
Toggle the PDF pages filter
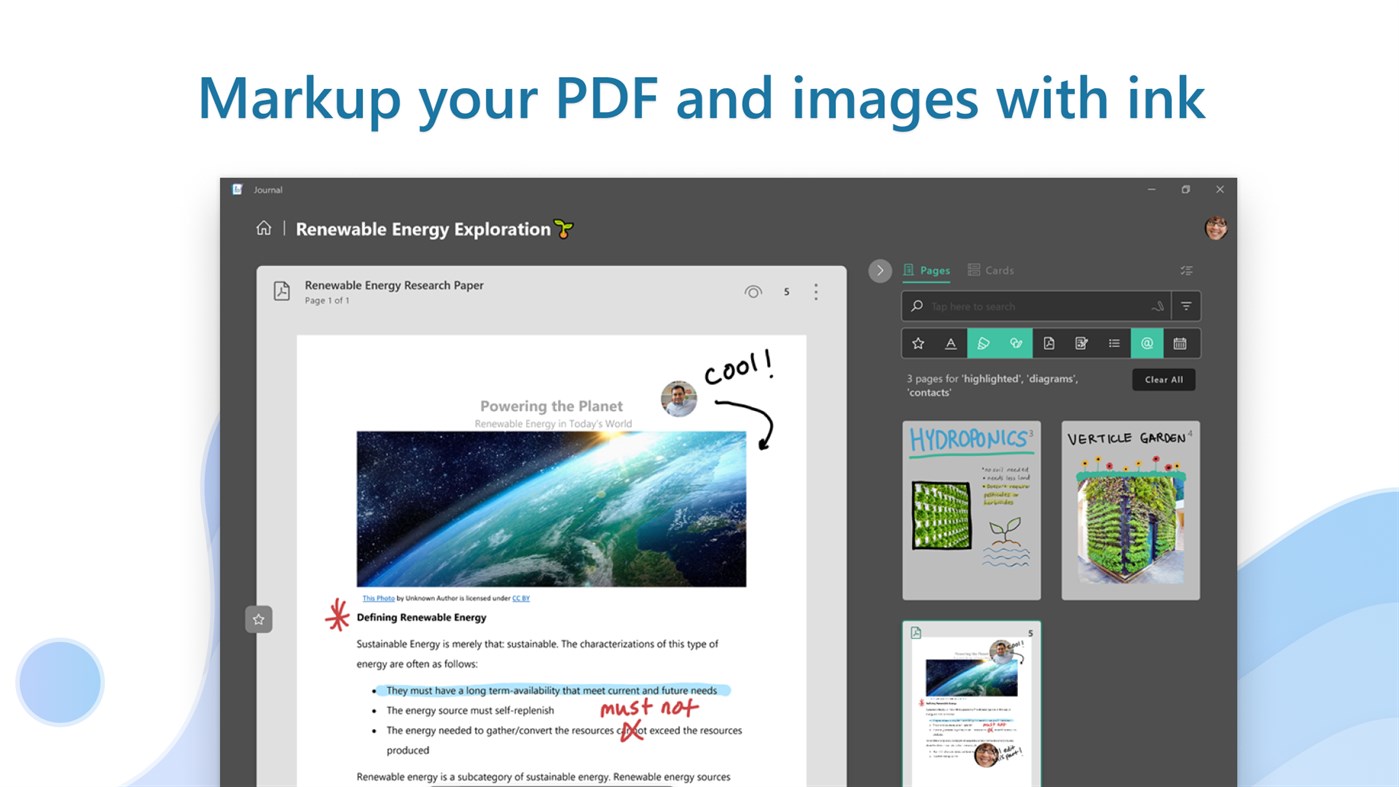(1049, 343)
